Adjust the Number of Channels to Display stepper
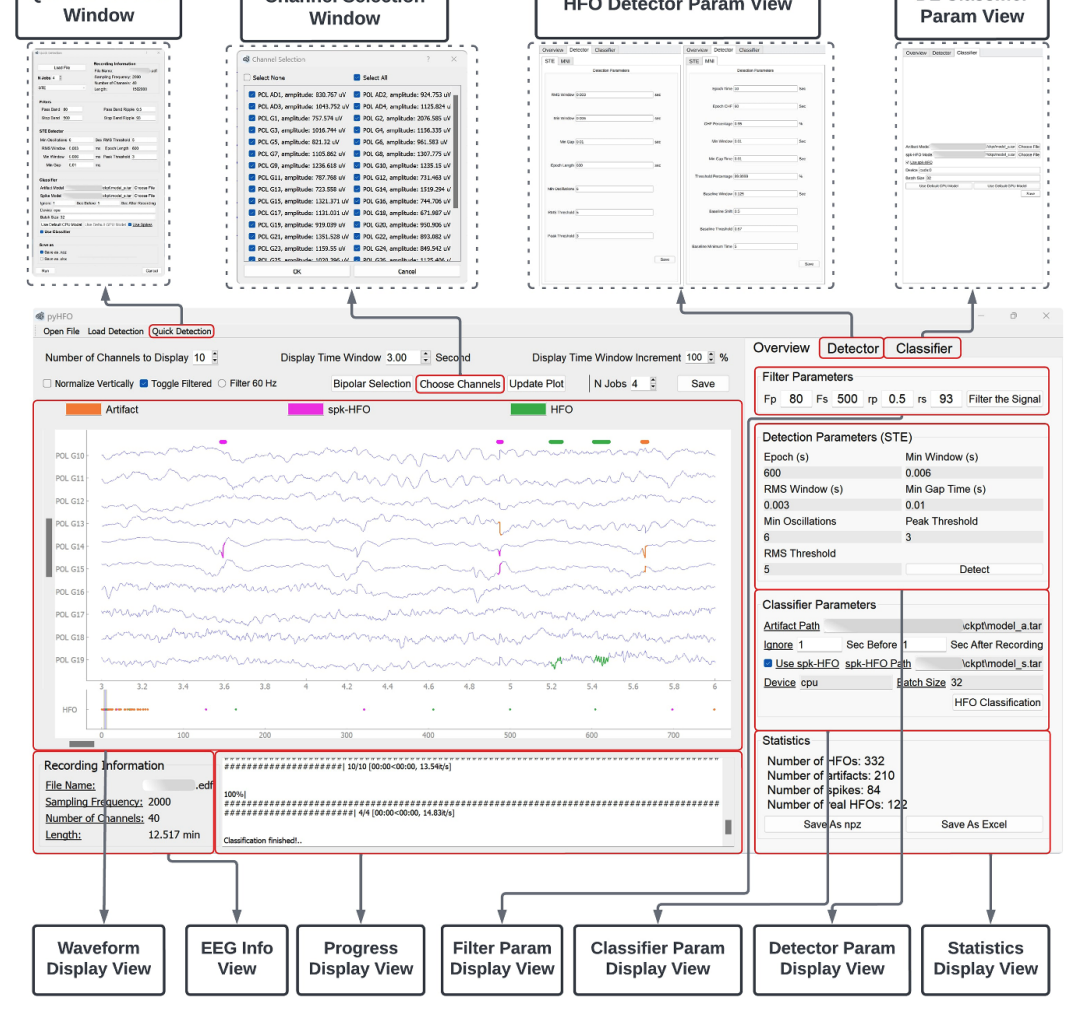The image size is (1082, 1010). point(215,357)
